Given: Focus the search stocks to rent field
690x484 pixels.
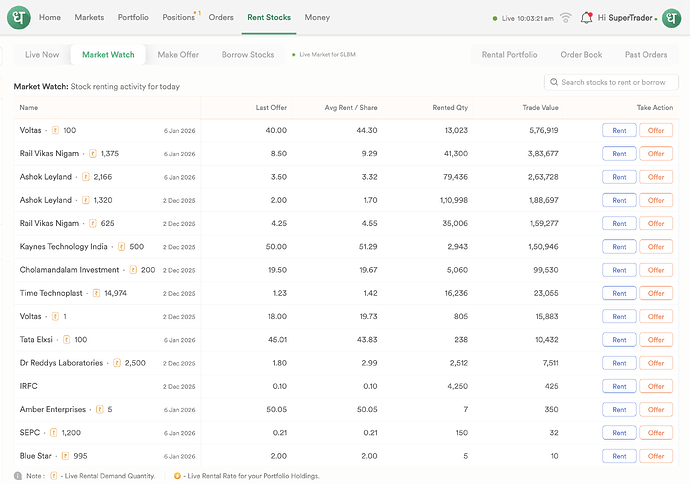Looking at the screenshot, I should (614, 82).
